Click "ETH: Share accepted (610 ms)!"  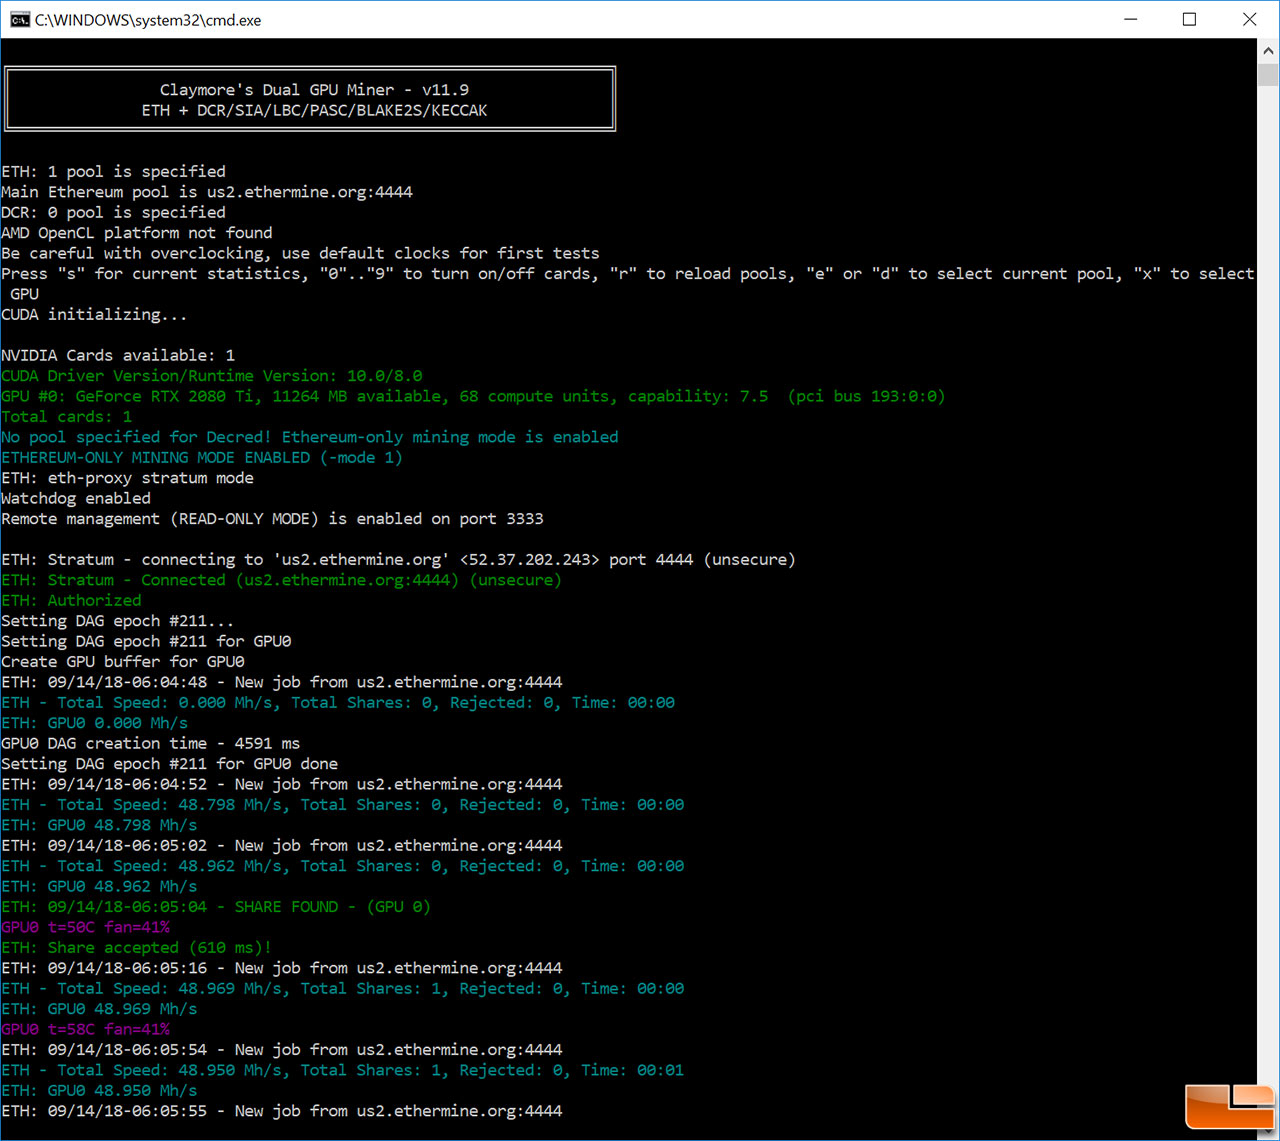(137, 948)
